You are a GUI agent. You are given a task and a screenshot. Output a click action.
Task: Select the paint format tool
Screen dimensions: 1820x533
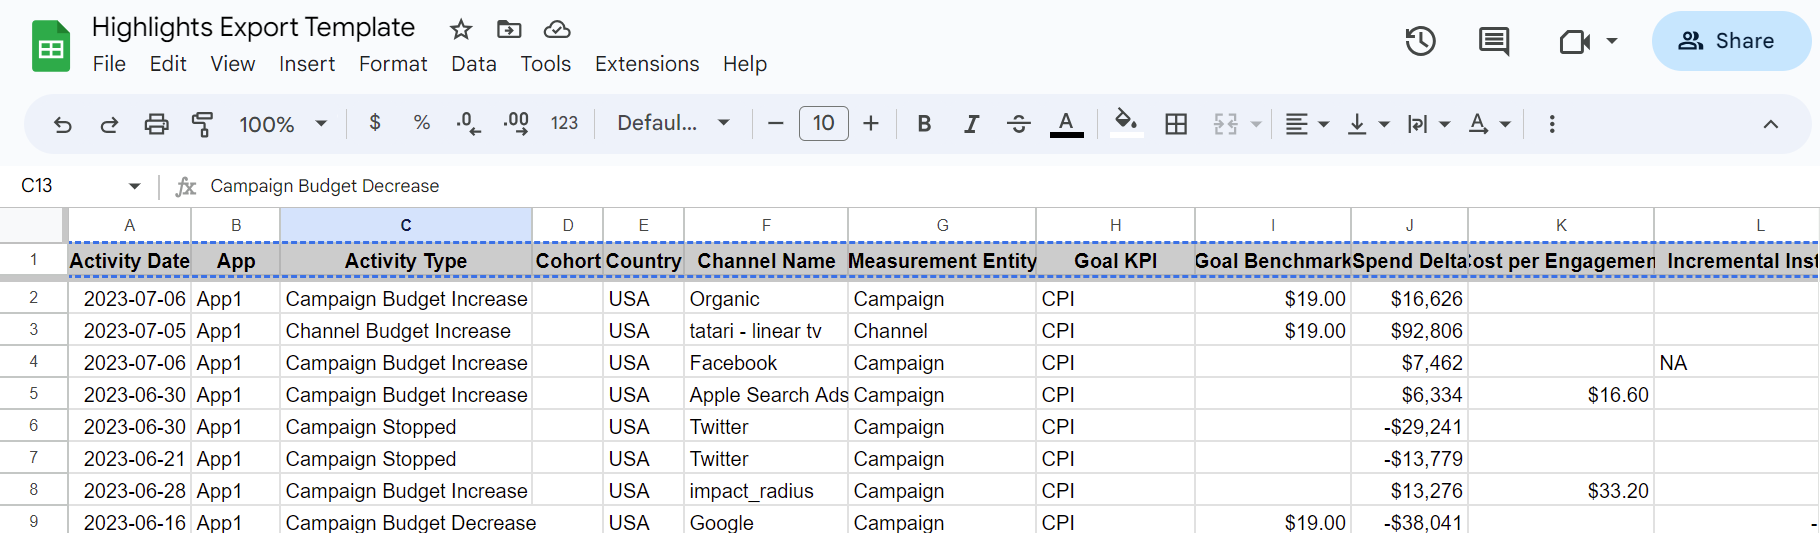pos(202,124)
